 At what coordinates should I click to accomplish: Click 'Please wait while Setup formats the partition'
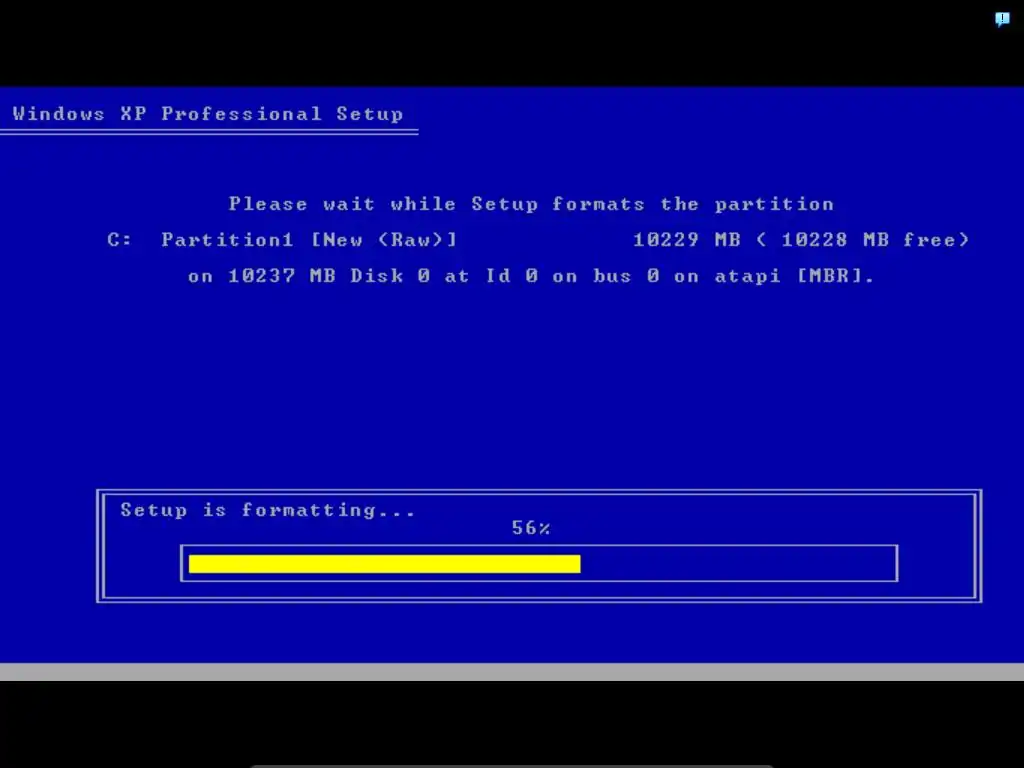pyautogui.click(x=532, y=204)
